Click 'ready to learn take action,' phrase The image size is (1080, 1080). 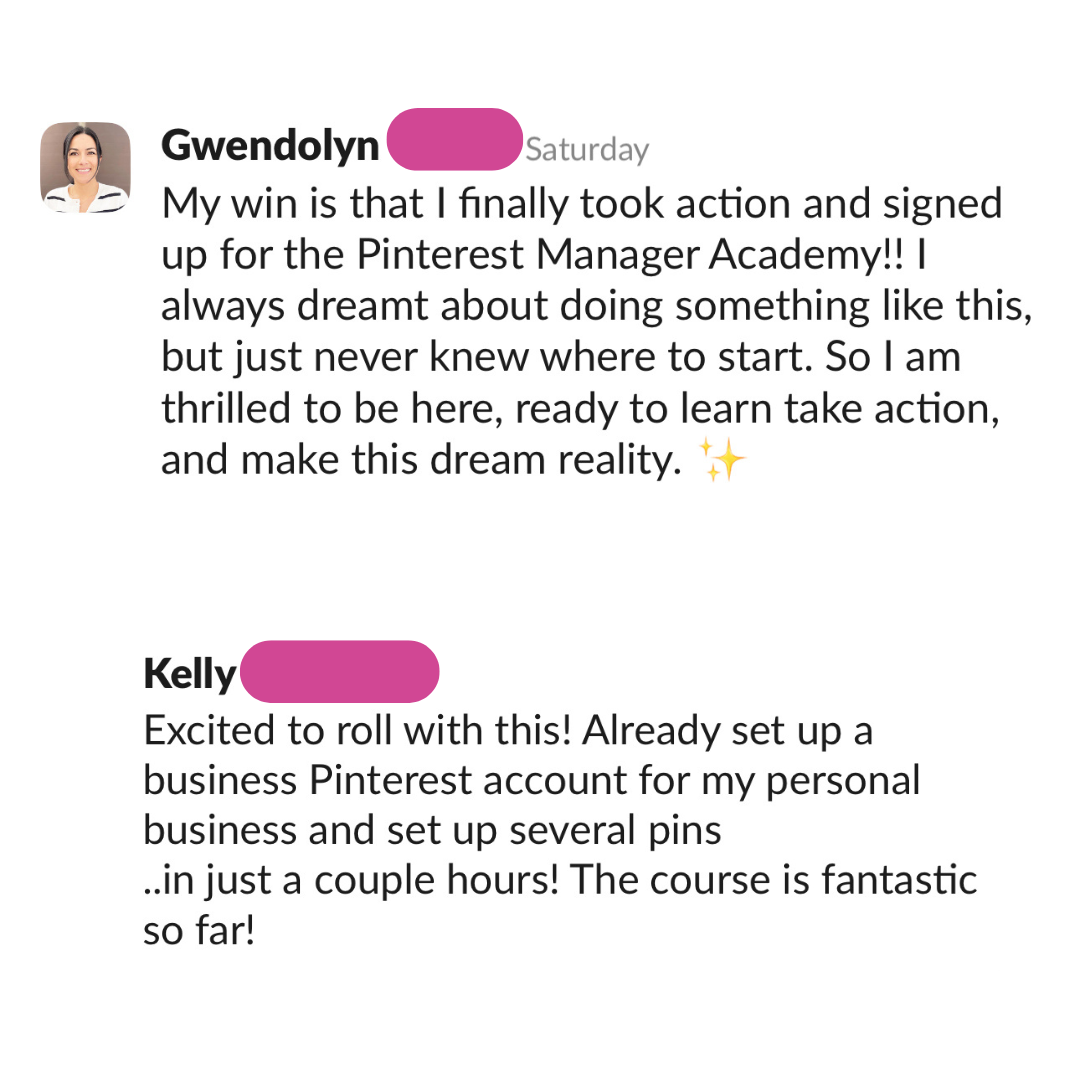click(x=757, y=408)
